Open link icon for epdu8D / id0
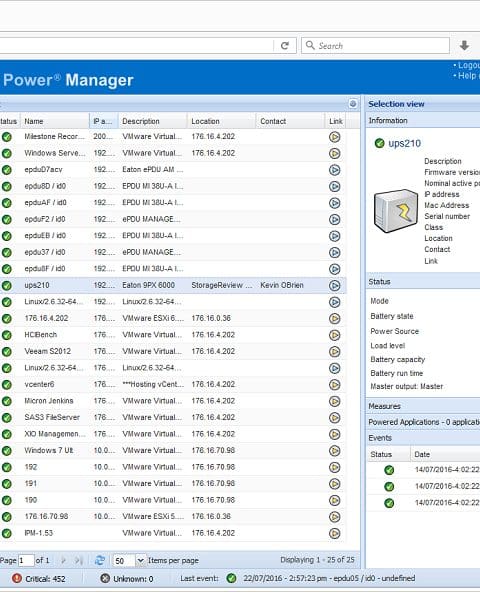 335,187
